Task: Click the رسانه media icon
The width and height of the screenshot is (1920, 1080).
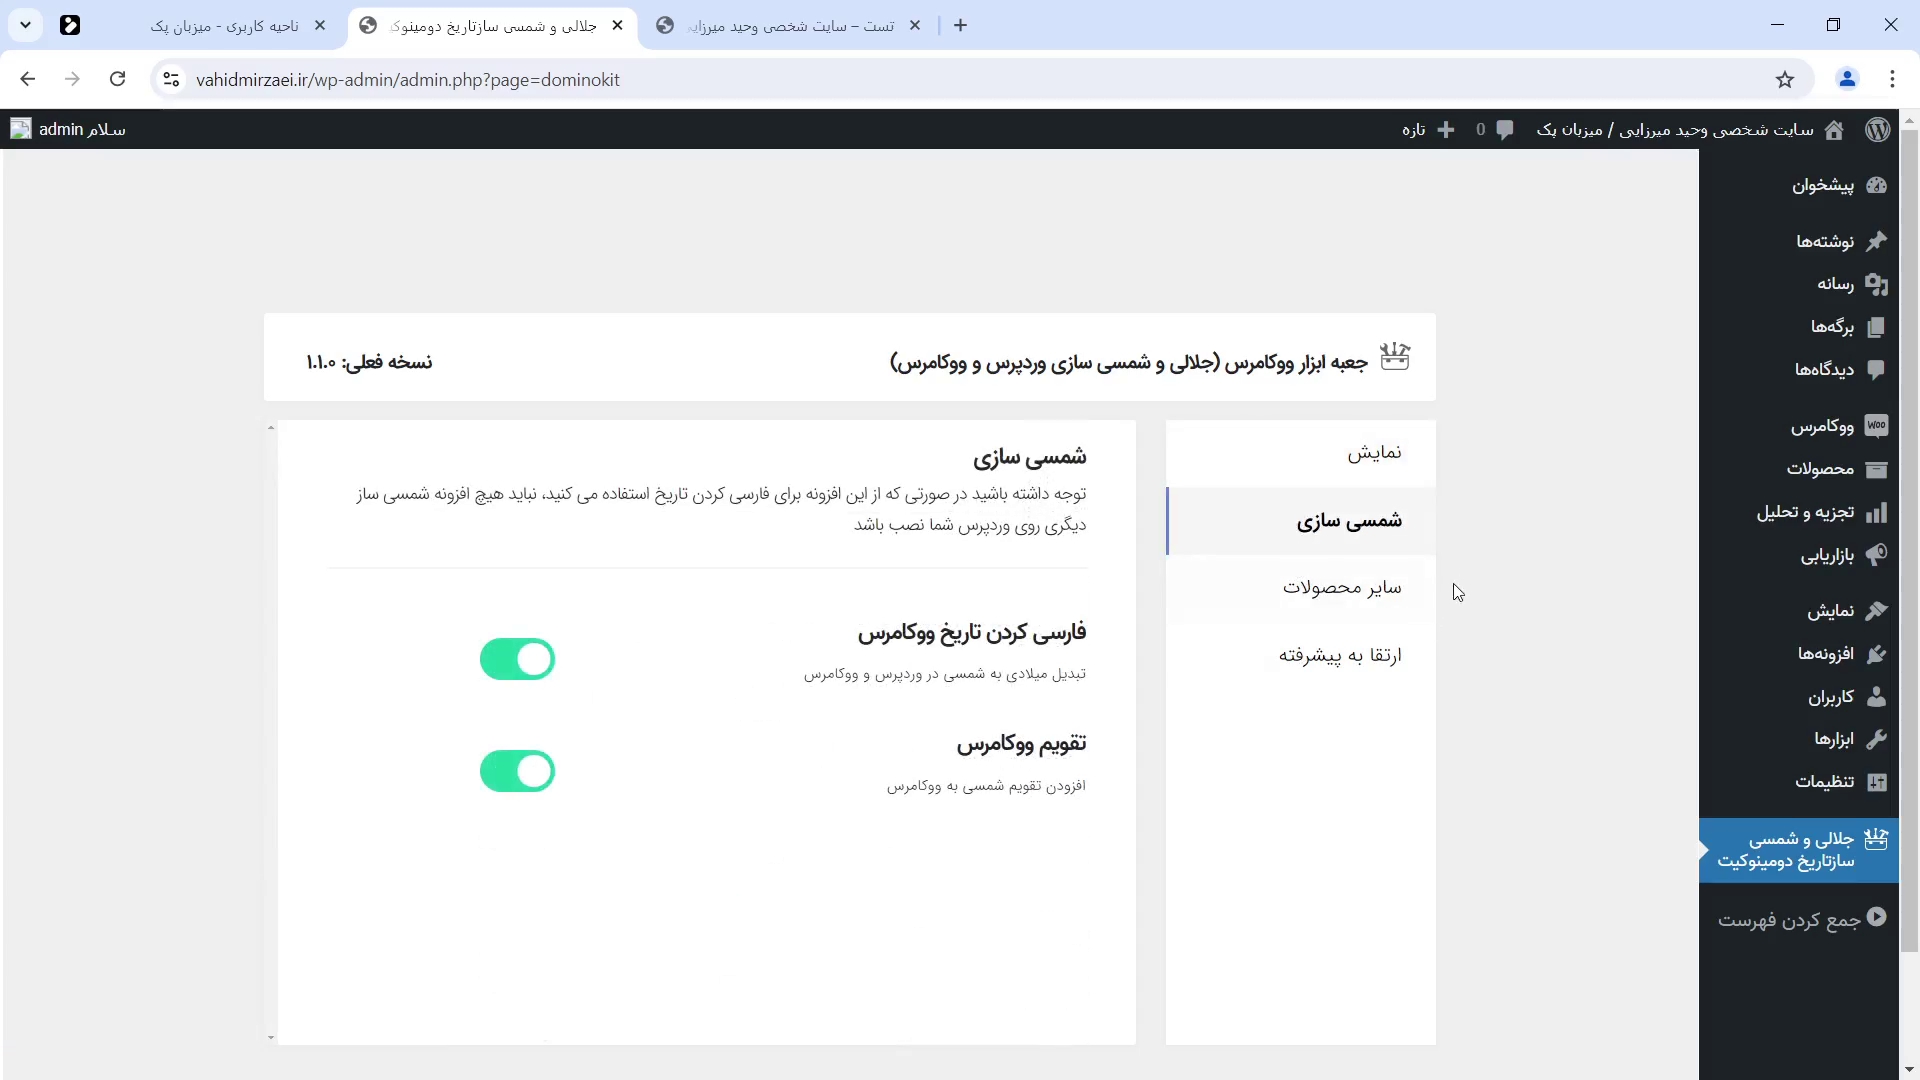Action: (1876, 284)
